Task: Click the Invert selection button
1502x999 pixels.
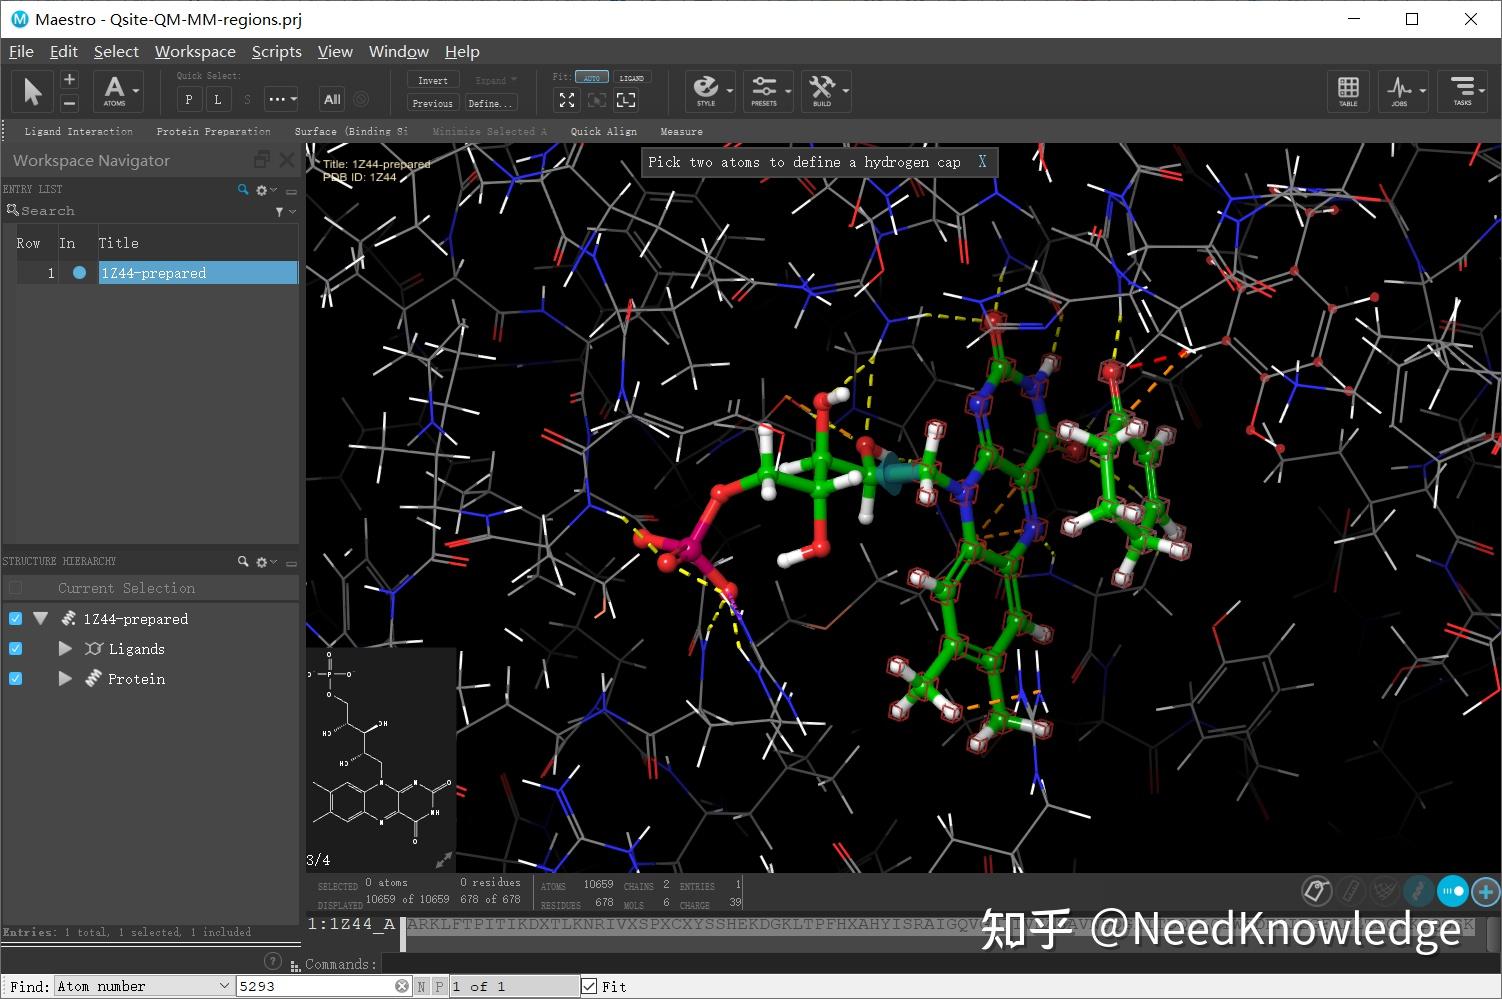Action: coord(432,79)
